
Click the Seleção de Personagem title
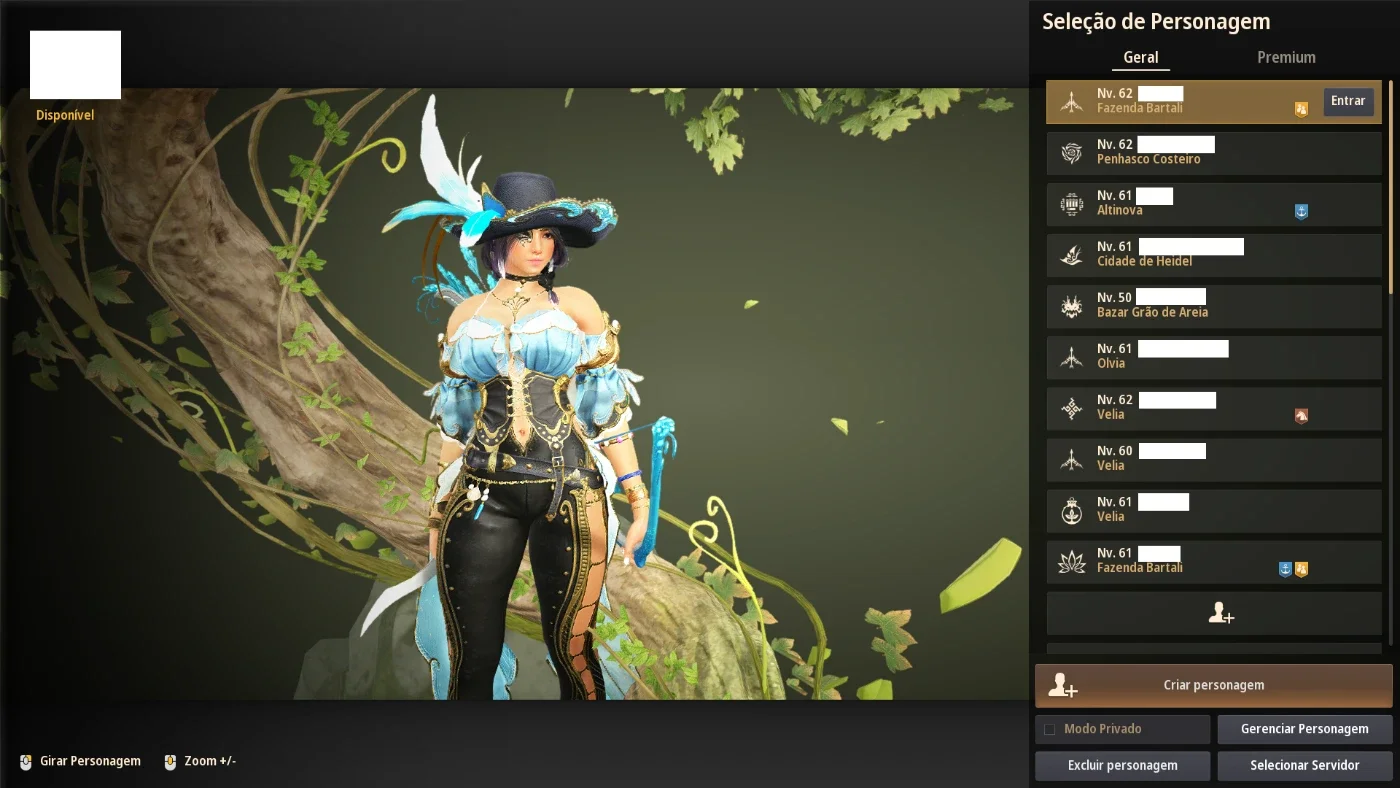tap(1156, 21)
